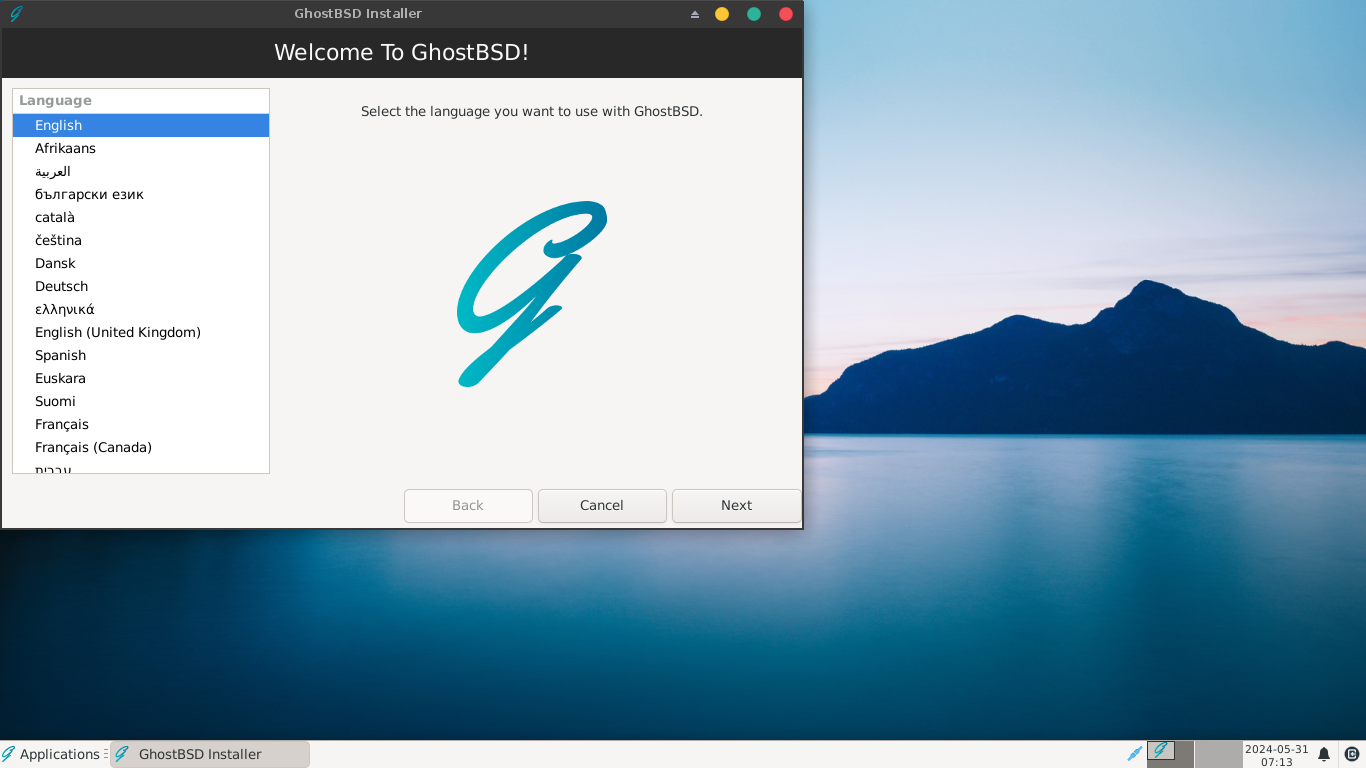Minimize the installer using the yellow button
This screenshot has width=1366, height=768.
coord(722,14)
